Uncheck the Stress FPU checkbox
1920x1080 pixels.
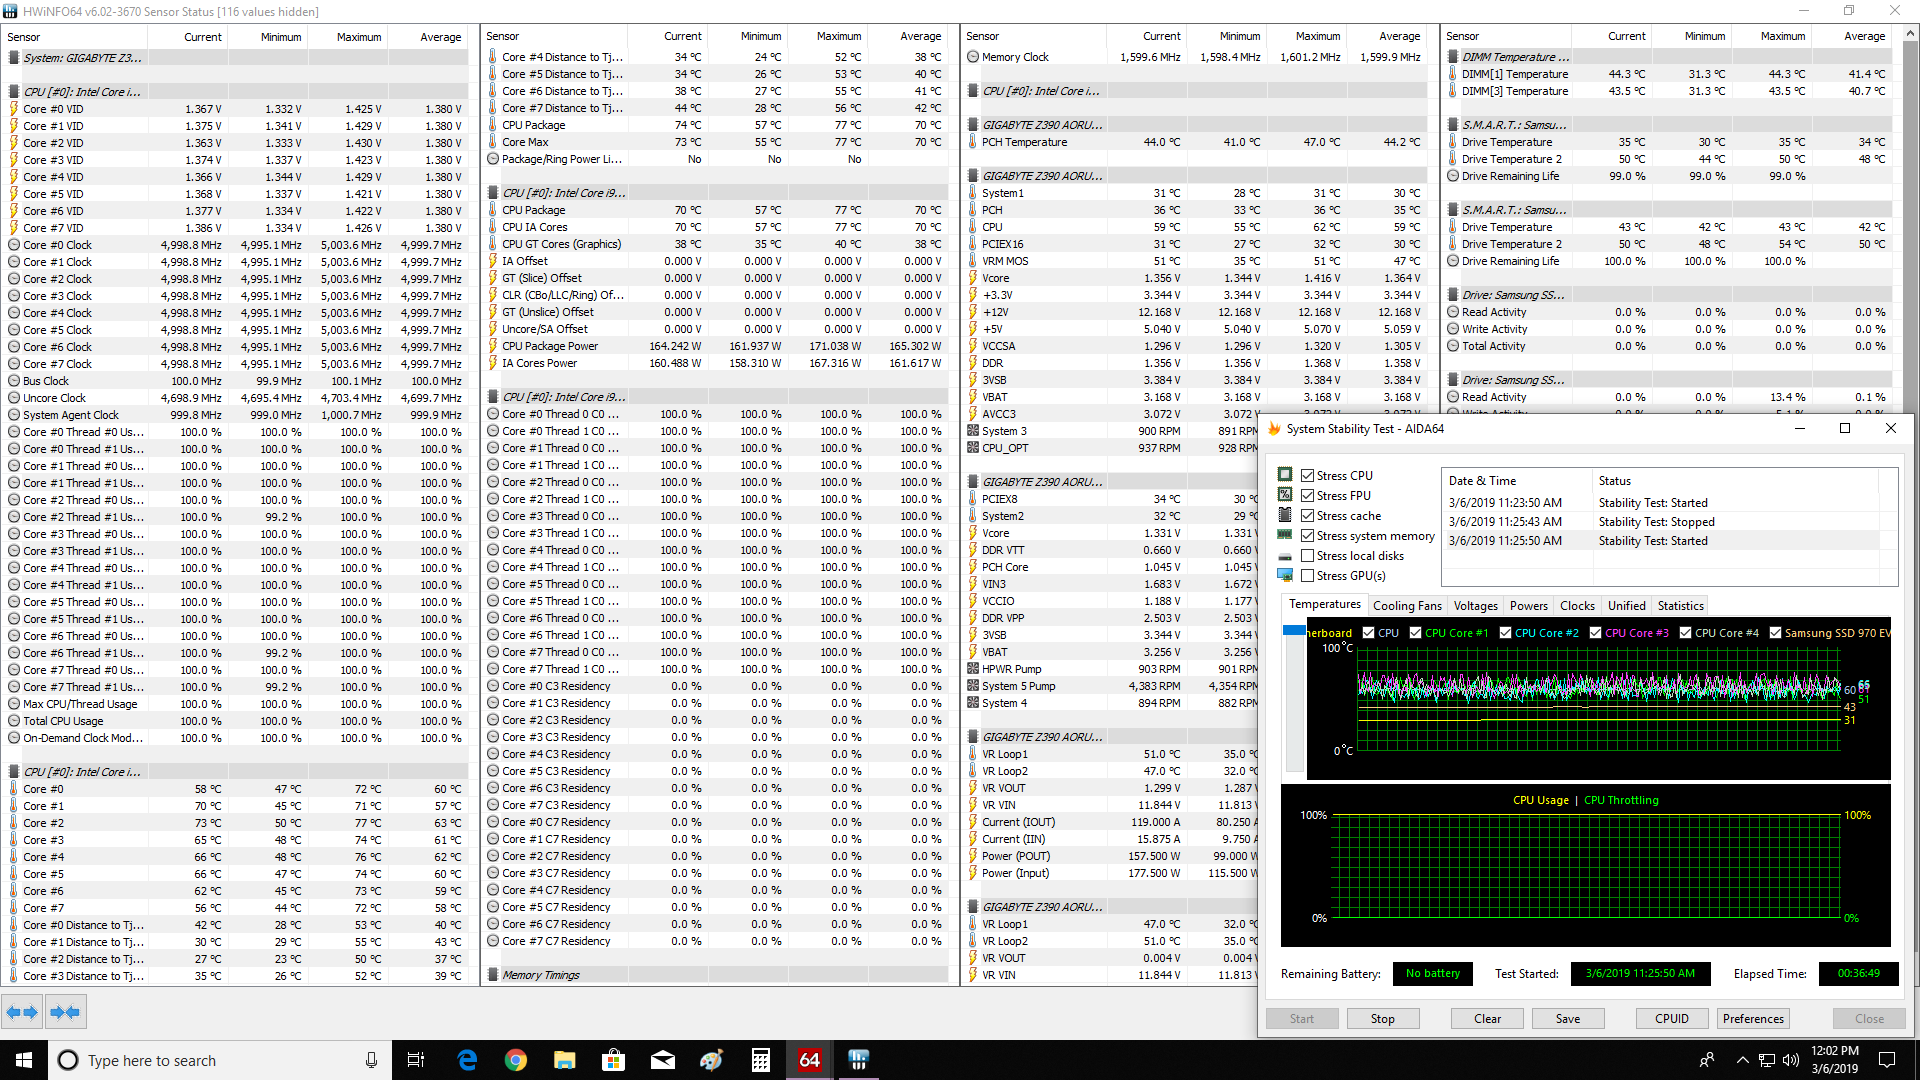(1307, 496)
